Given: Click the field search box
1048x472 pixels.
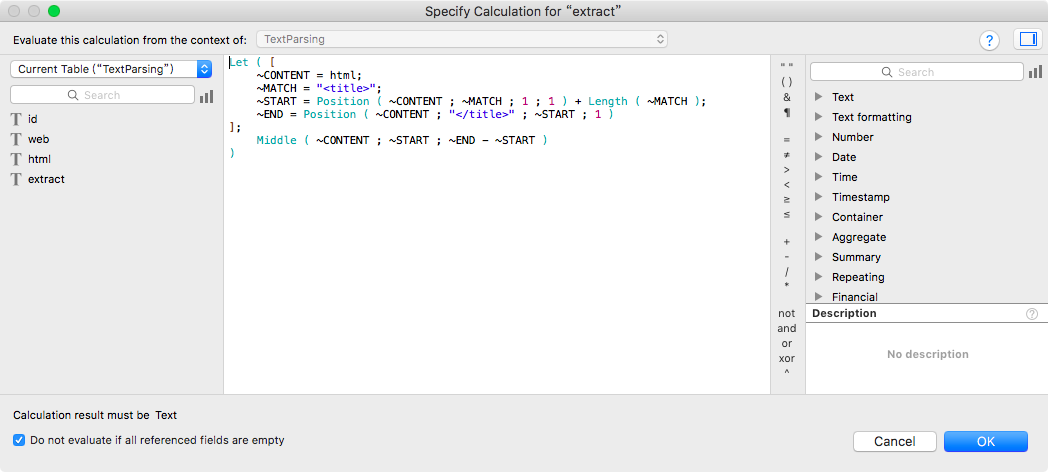Looking at the screenshot, I should click(102, 96).
